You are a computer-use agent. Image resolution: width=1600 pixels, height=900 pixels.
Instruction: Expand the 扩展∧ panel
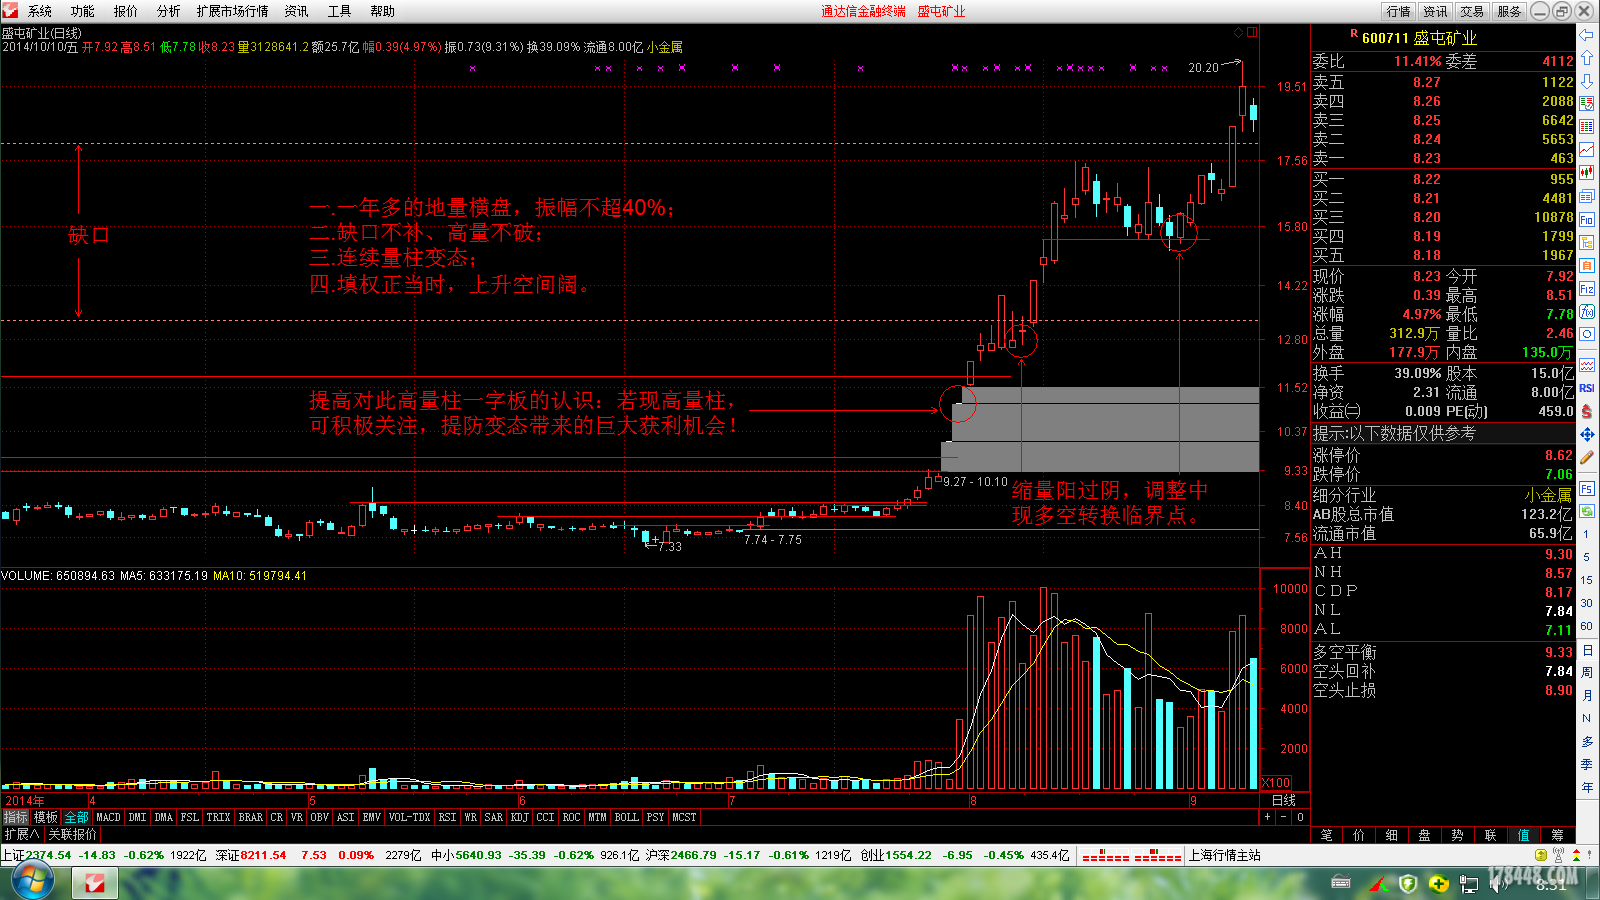coord(22,834)
